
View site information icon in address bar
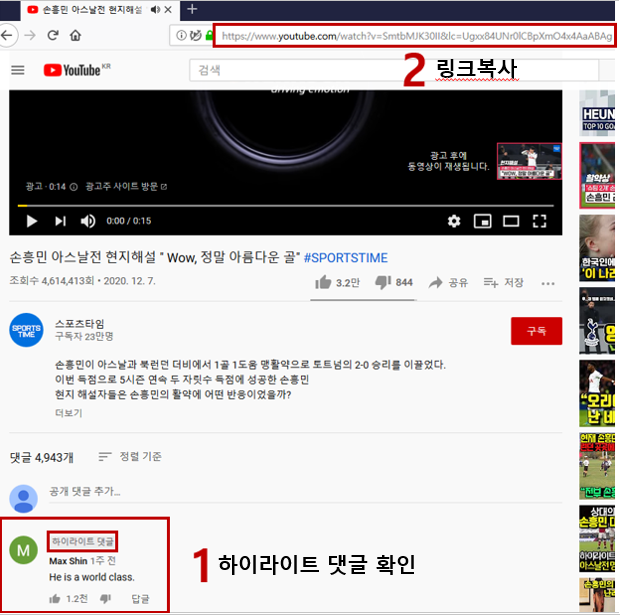click(x=181, y=36)
